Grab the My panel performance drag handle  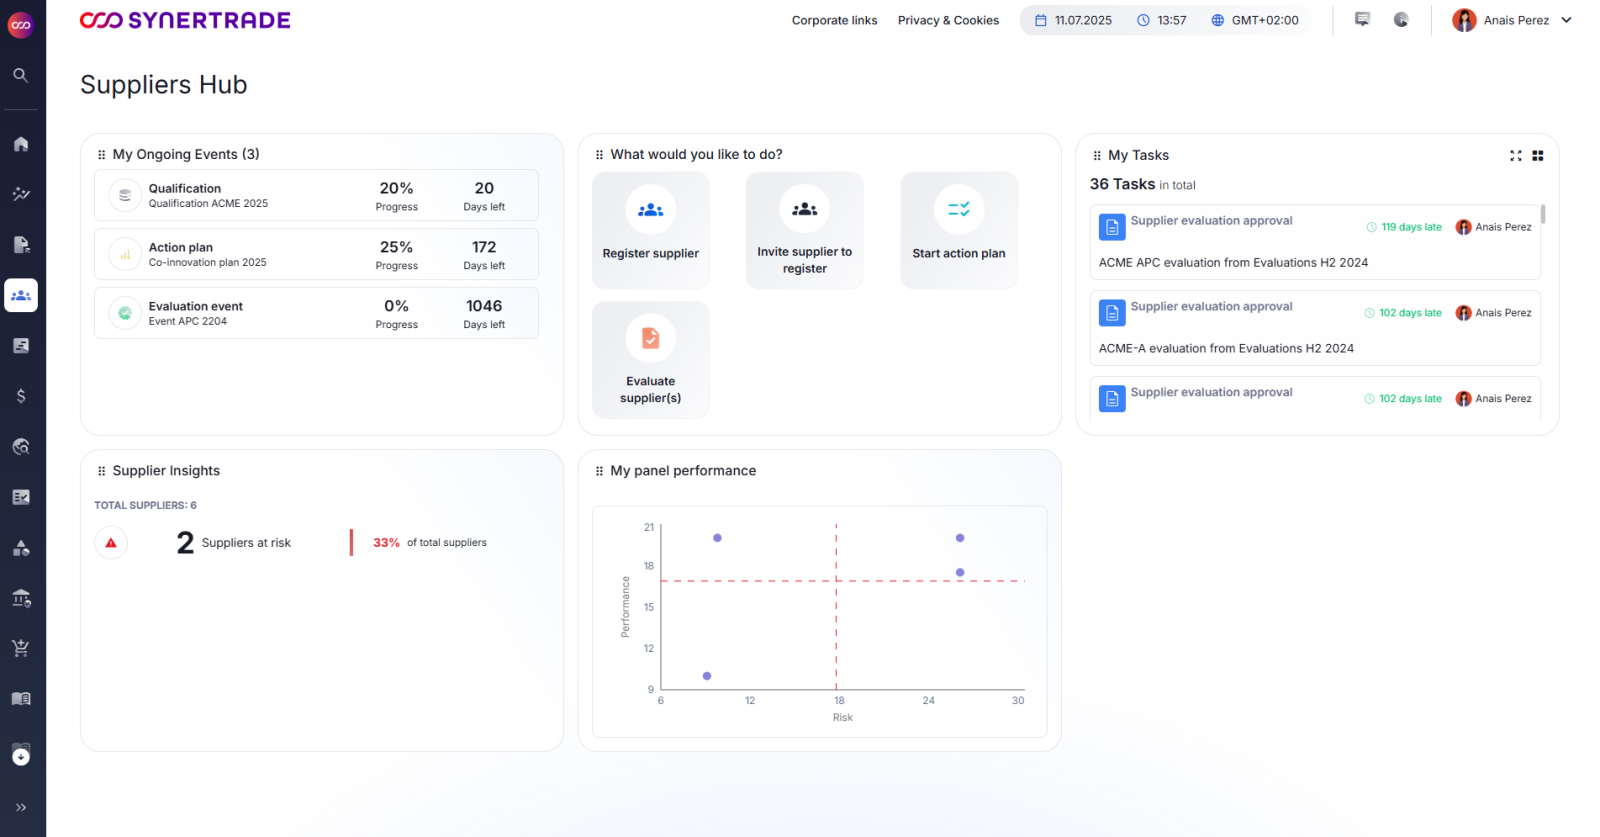click(x=599, y=471)
